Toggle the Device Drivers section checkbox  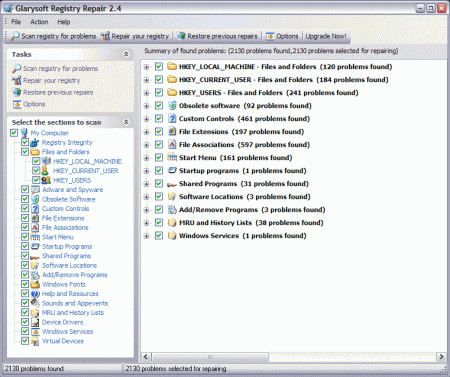(x=25, y=322)
